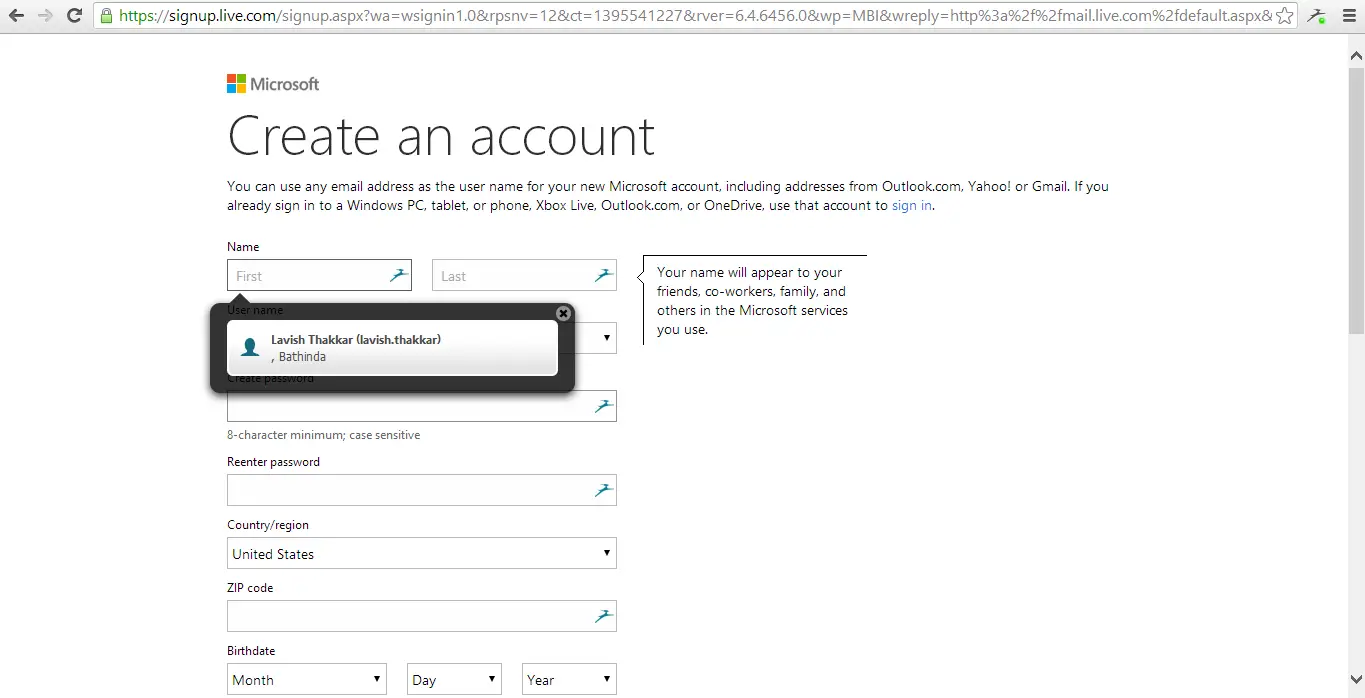Click the green padlock security icon
Image resolution: width=1365 pixels, height=698 pixels.
click(x=106, y=16)
